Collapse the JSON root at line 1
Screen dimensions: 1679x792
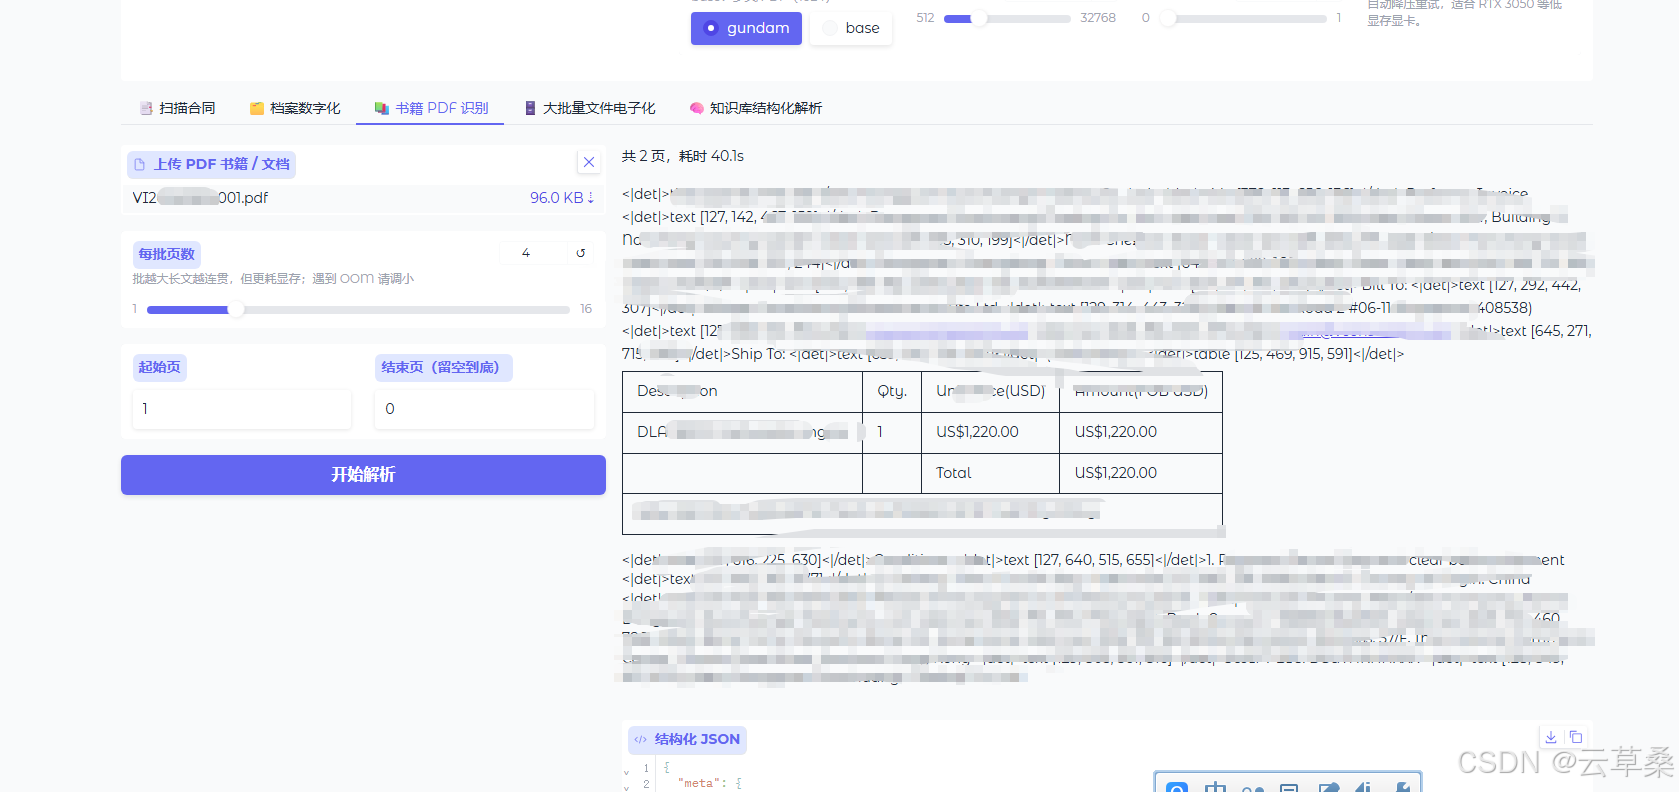627,772
